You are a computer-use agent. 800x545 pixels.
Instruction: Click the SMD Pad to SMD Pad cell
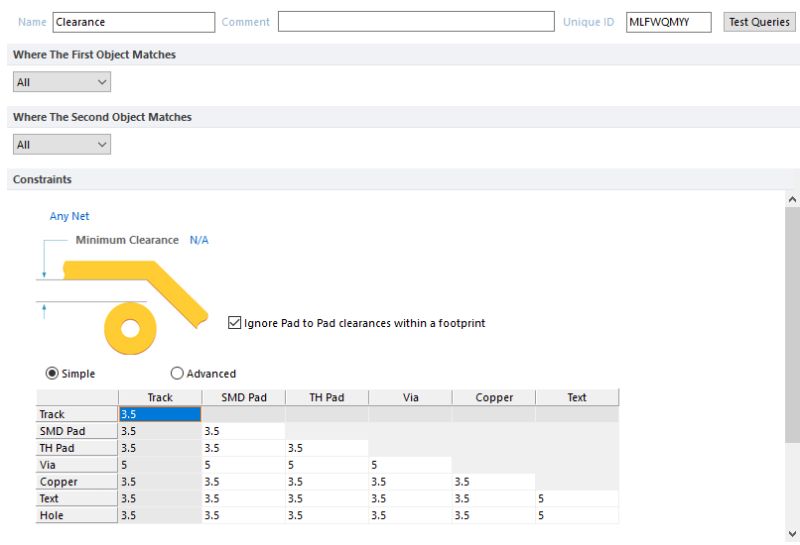(244, 431)
